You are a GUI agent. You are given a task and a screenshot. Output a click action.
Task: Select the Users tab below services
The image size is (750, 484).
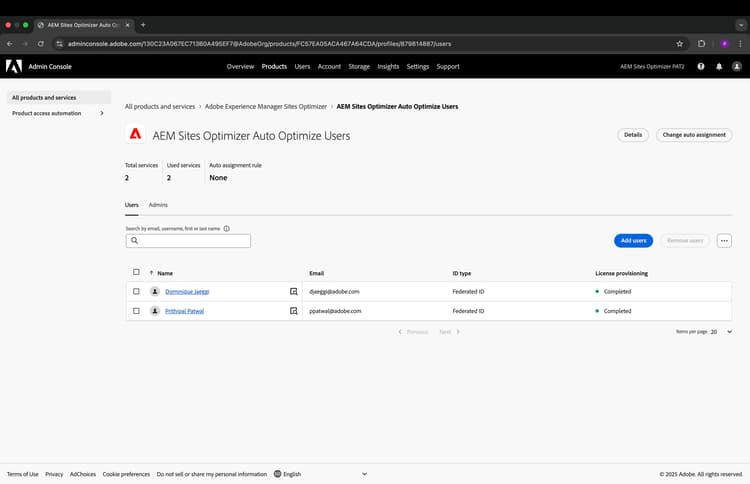tap(132, 205)
